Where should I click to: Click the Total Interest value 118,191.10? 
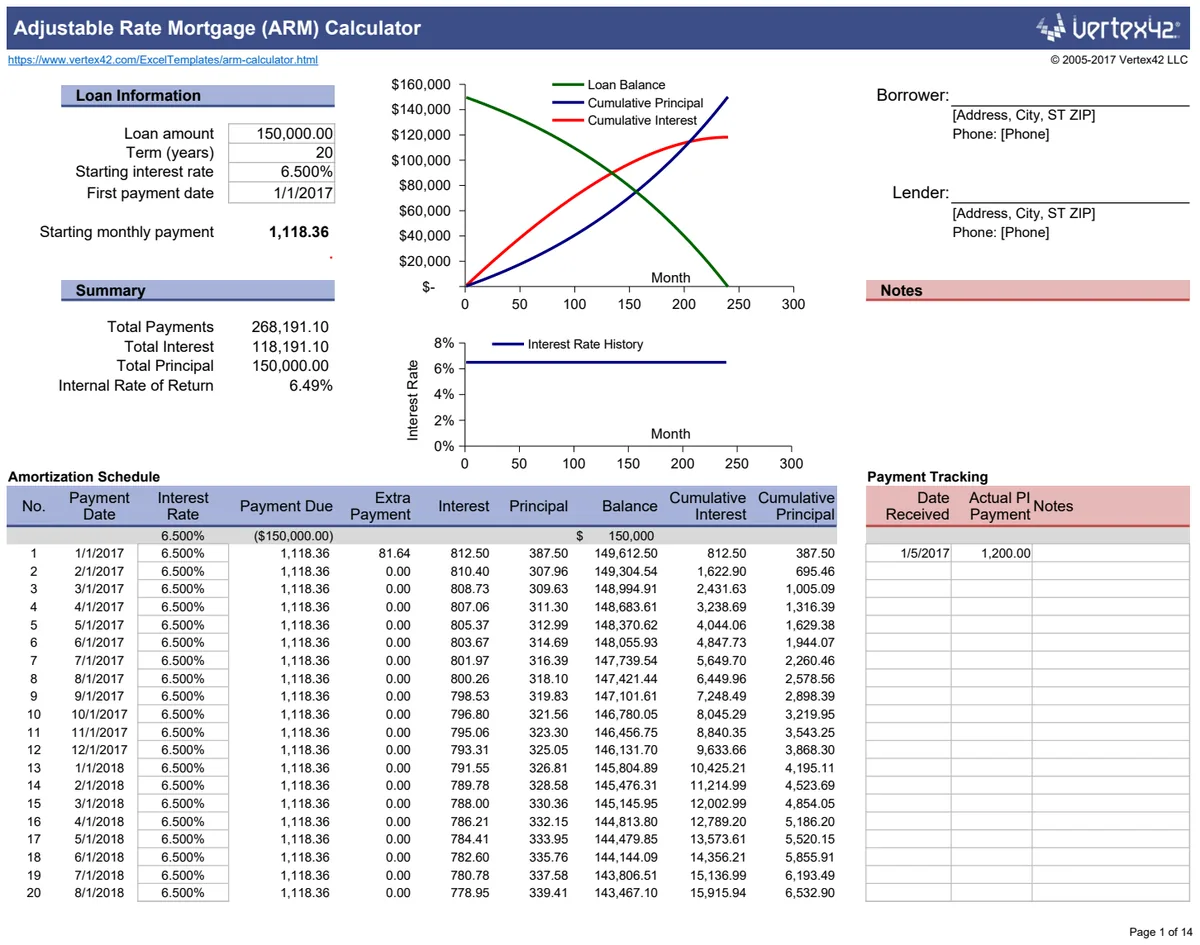pos(290,347)
